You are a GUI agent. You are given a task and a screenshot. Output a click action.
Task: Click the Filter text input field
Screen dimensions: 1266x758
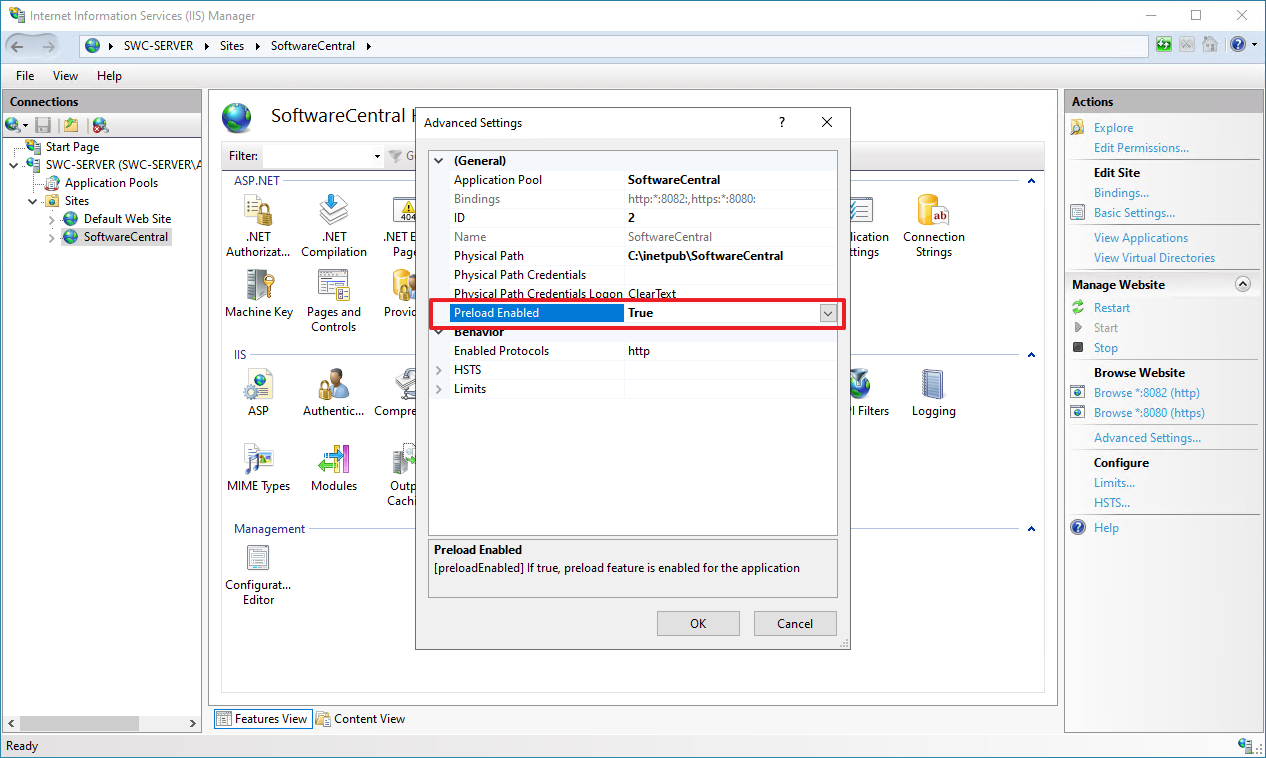point(316,156)
